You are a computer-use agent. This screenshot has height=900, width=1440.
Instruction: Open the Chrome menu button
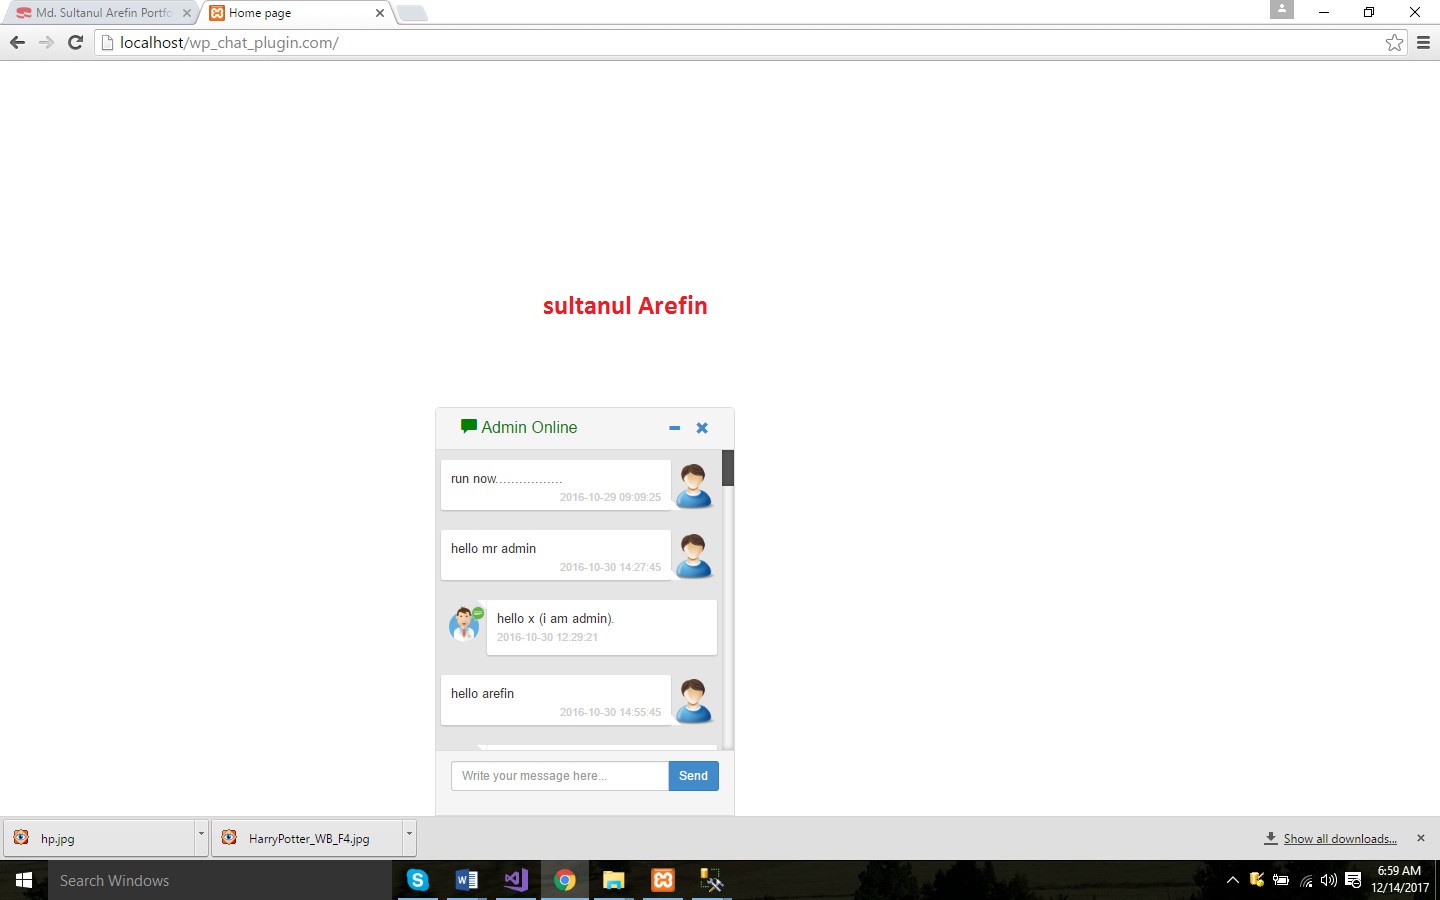pos(1423,43)
